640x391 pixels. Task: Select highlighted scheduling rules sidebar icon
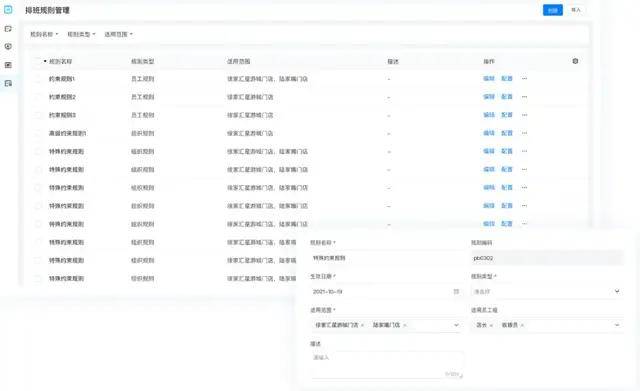click(8, 83)
